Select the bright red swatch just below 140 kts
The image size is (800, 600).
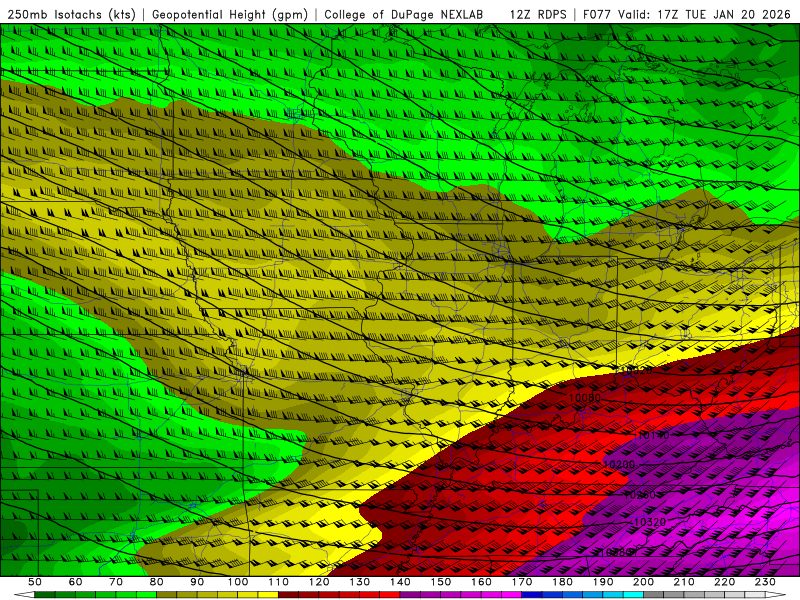pyautogui.click(x=390, y=594)
